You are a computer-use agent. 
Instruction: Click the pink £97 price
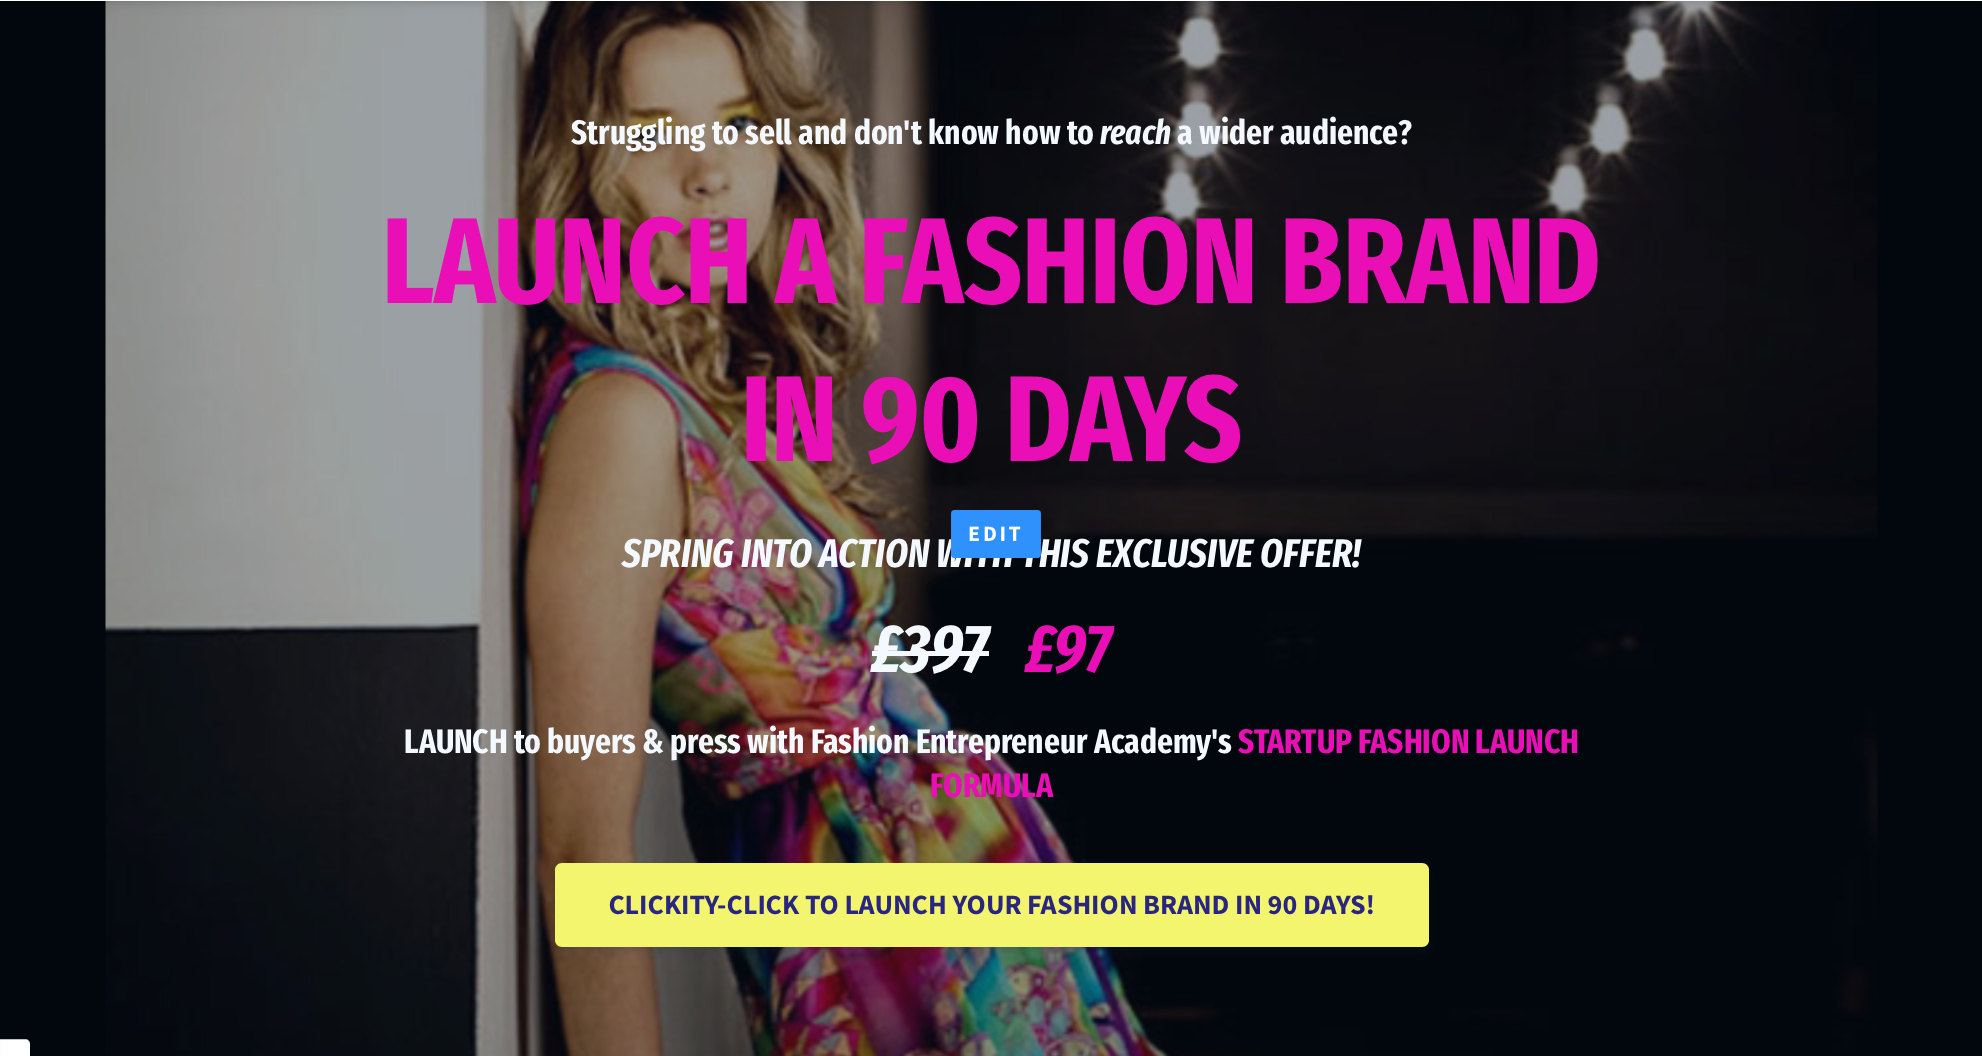1068,650
